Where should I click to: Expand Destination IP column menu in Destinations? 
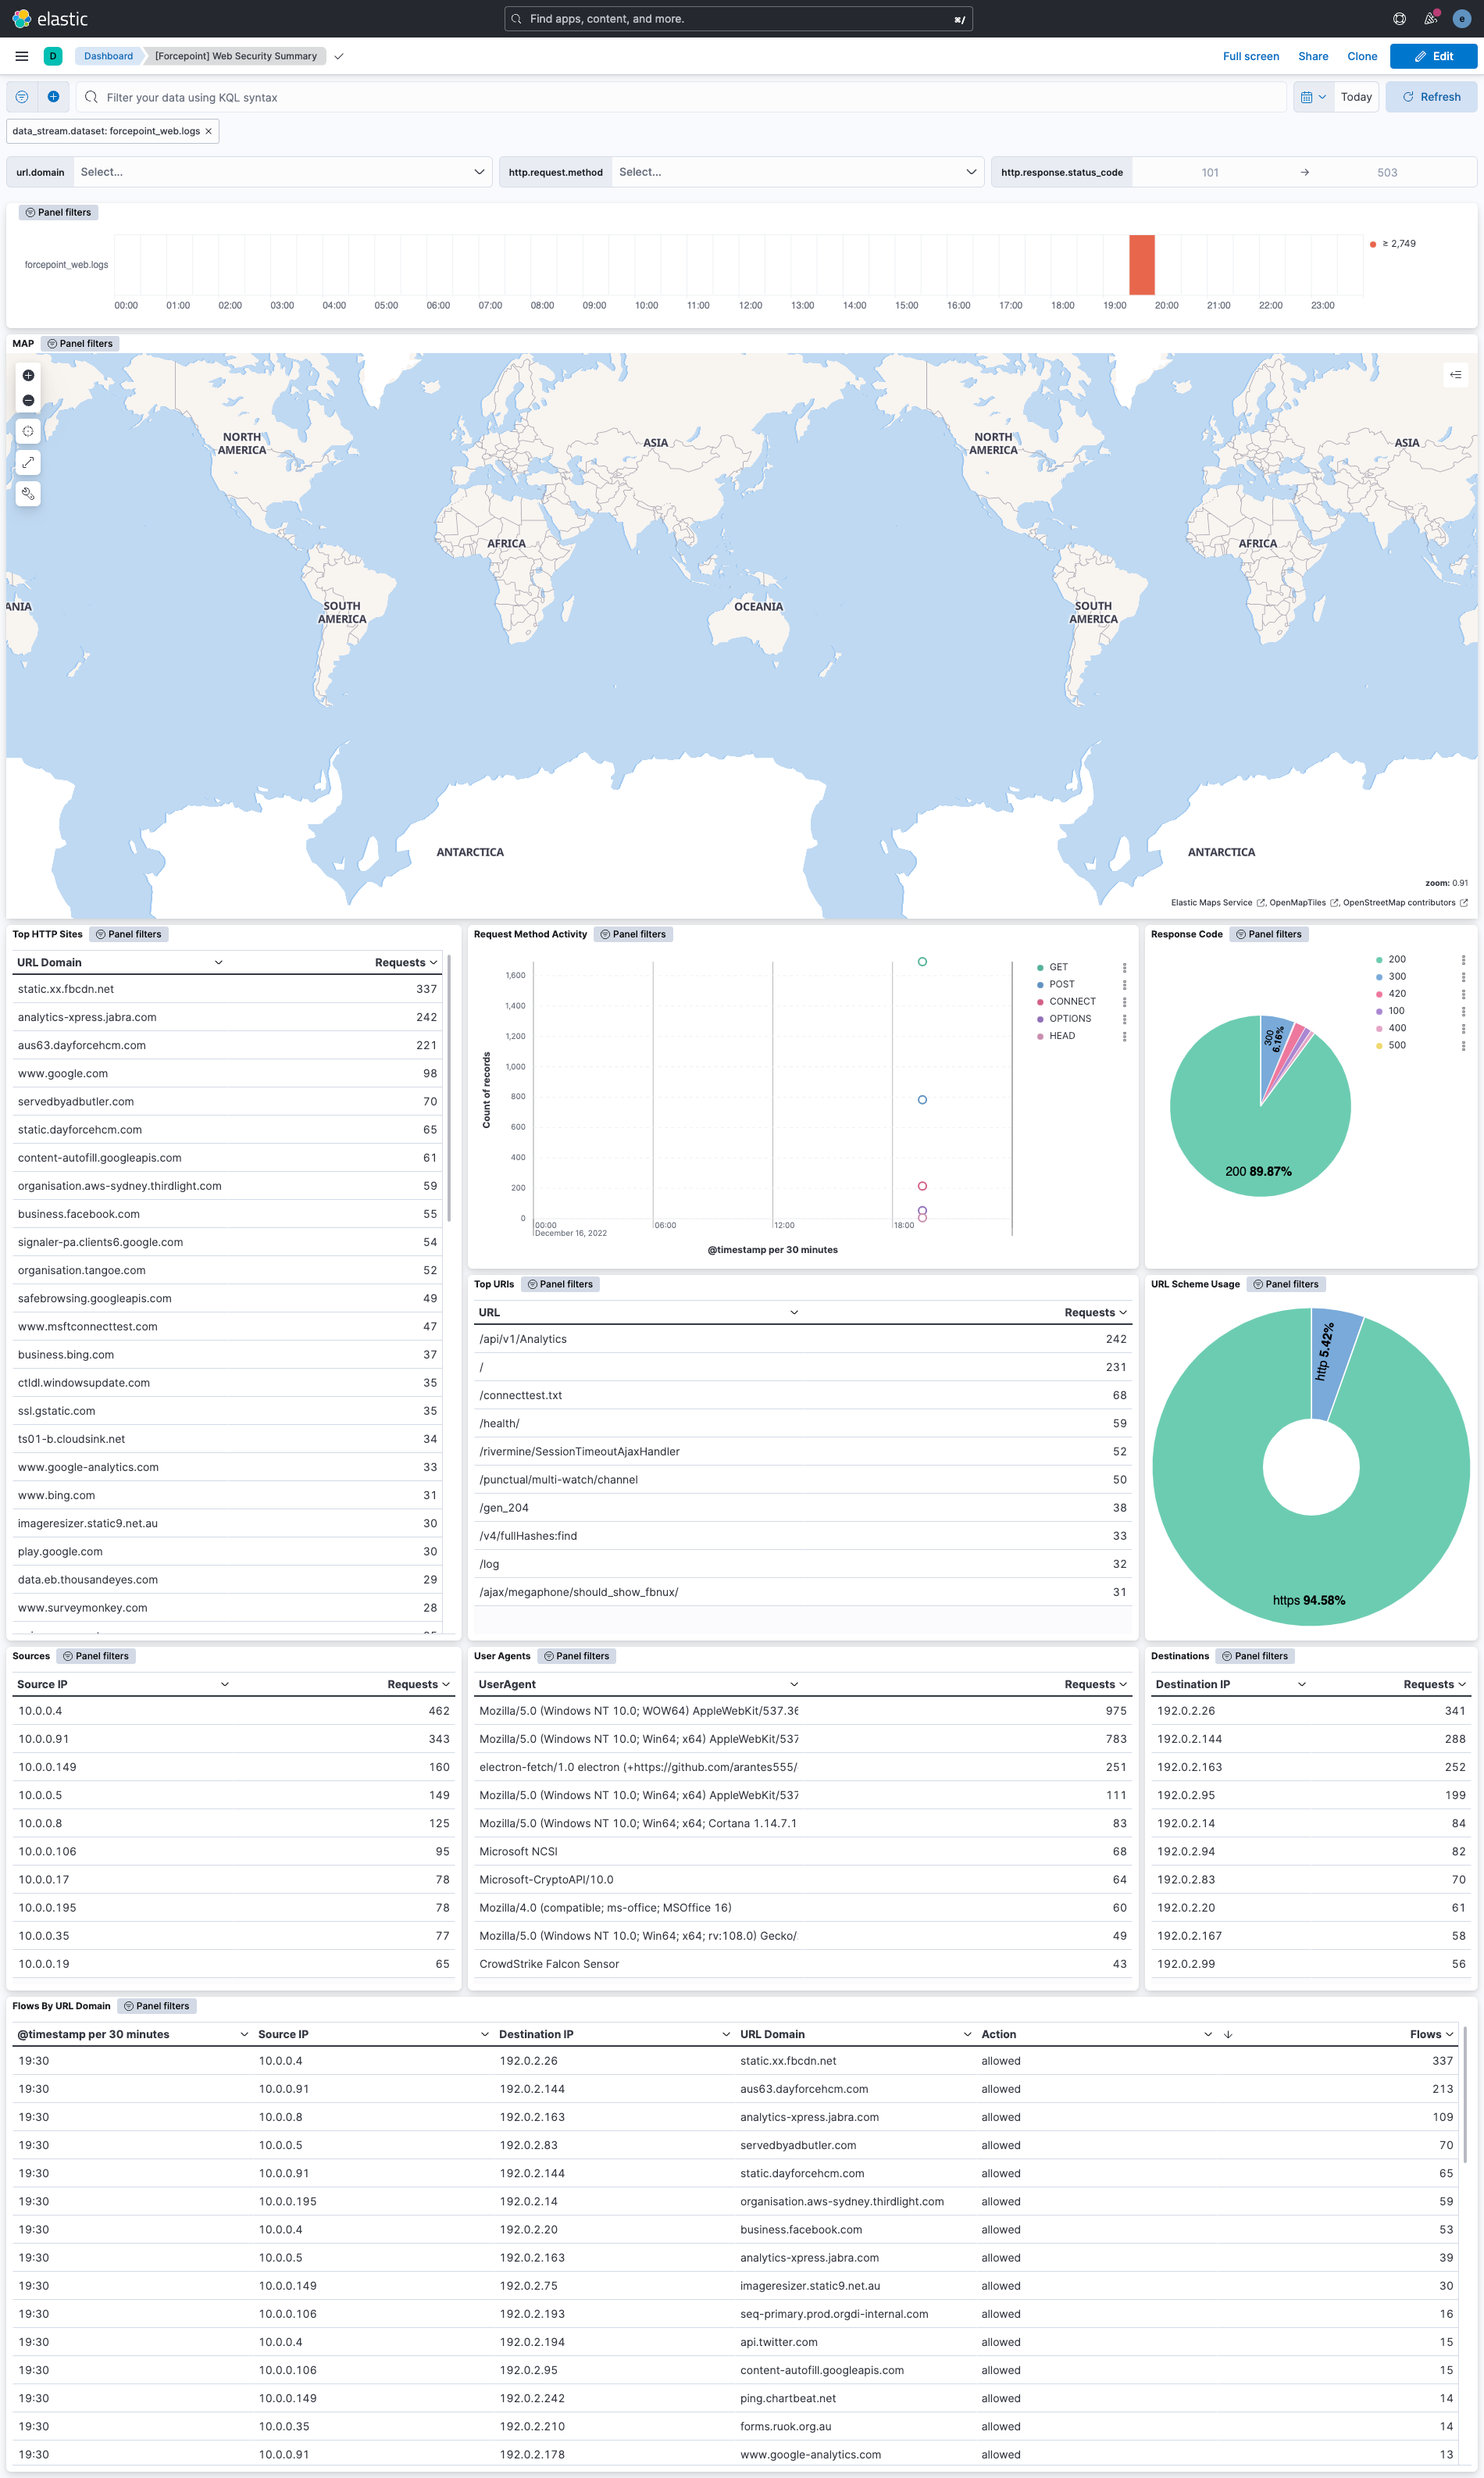(1302, 1685)
